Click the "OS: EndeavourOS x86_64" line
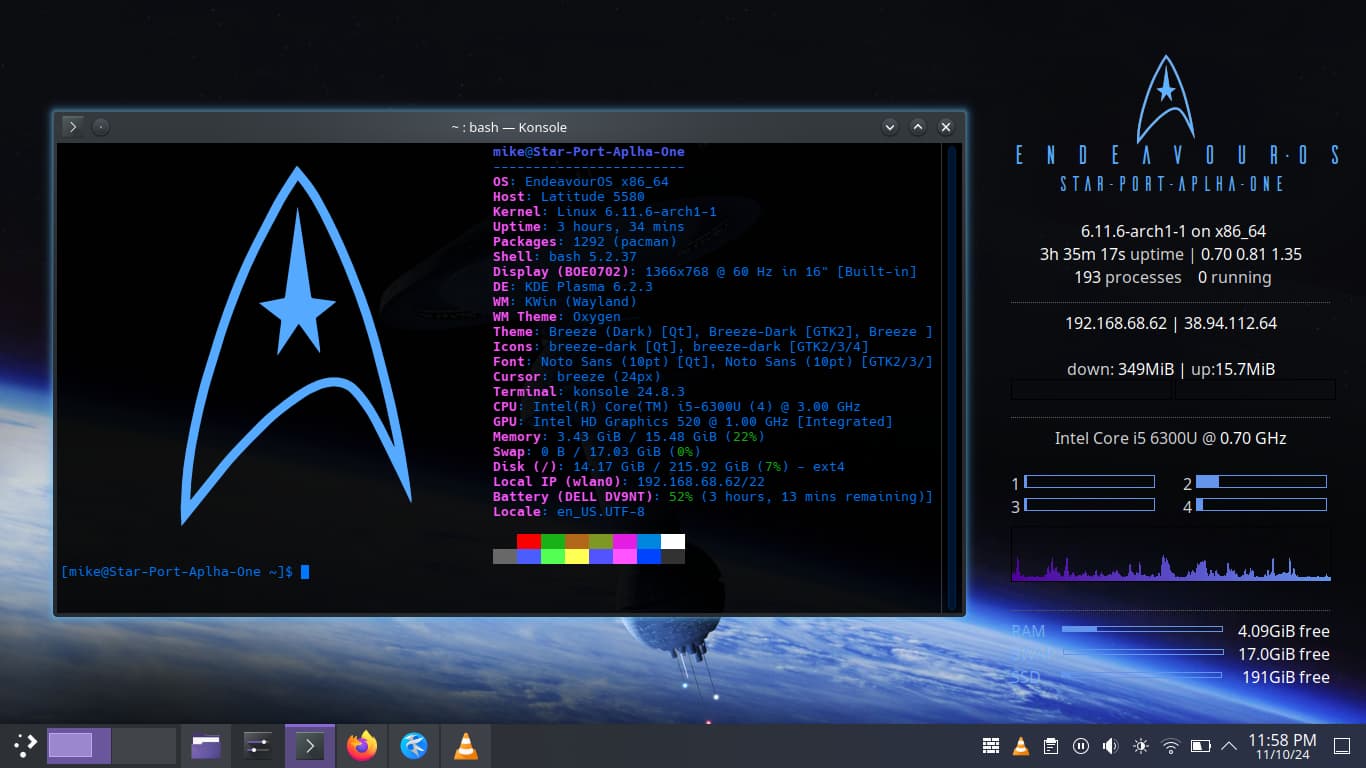1366x768 pixels. [581, 182]
